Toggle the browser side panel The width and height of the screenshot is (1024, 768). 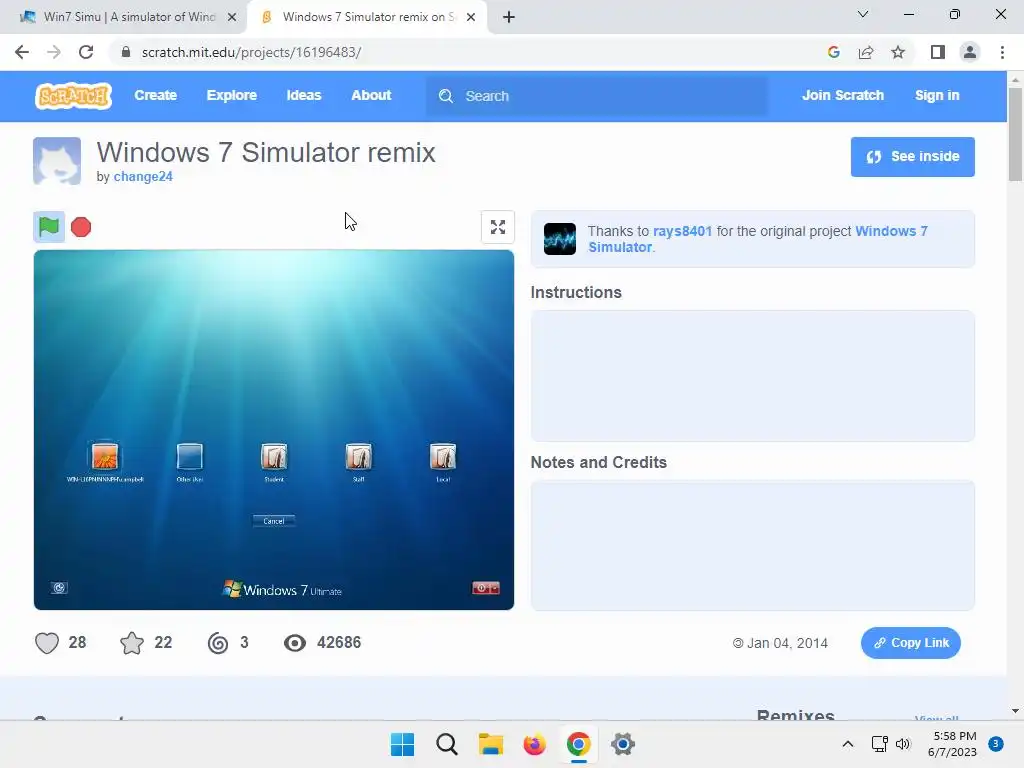938,52
